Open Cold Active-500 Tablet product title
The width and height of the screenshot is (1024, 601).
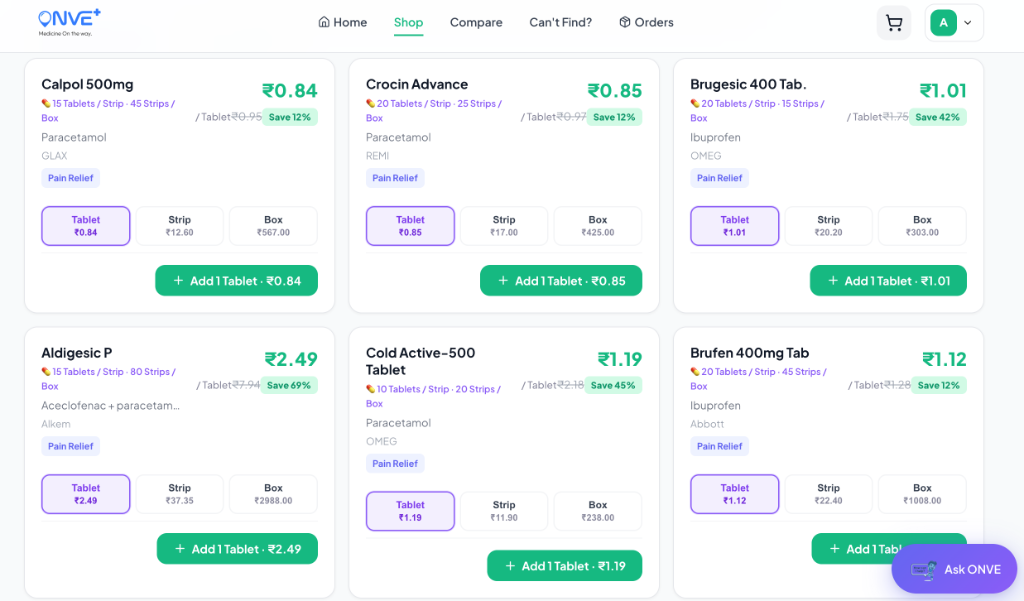pyautogui.click(x=421, y=361)
